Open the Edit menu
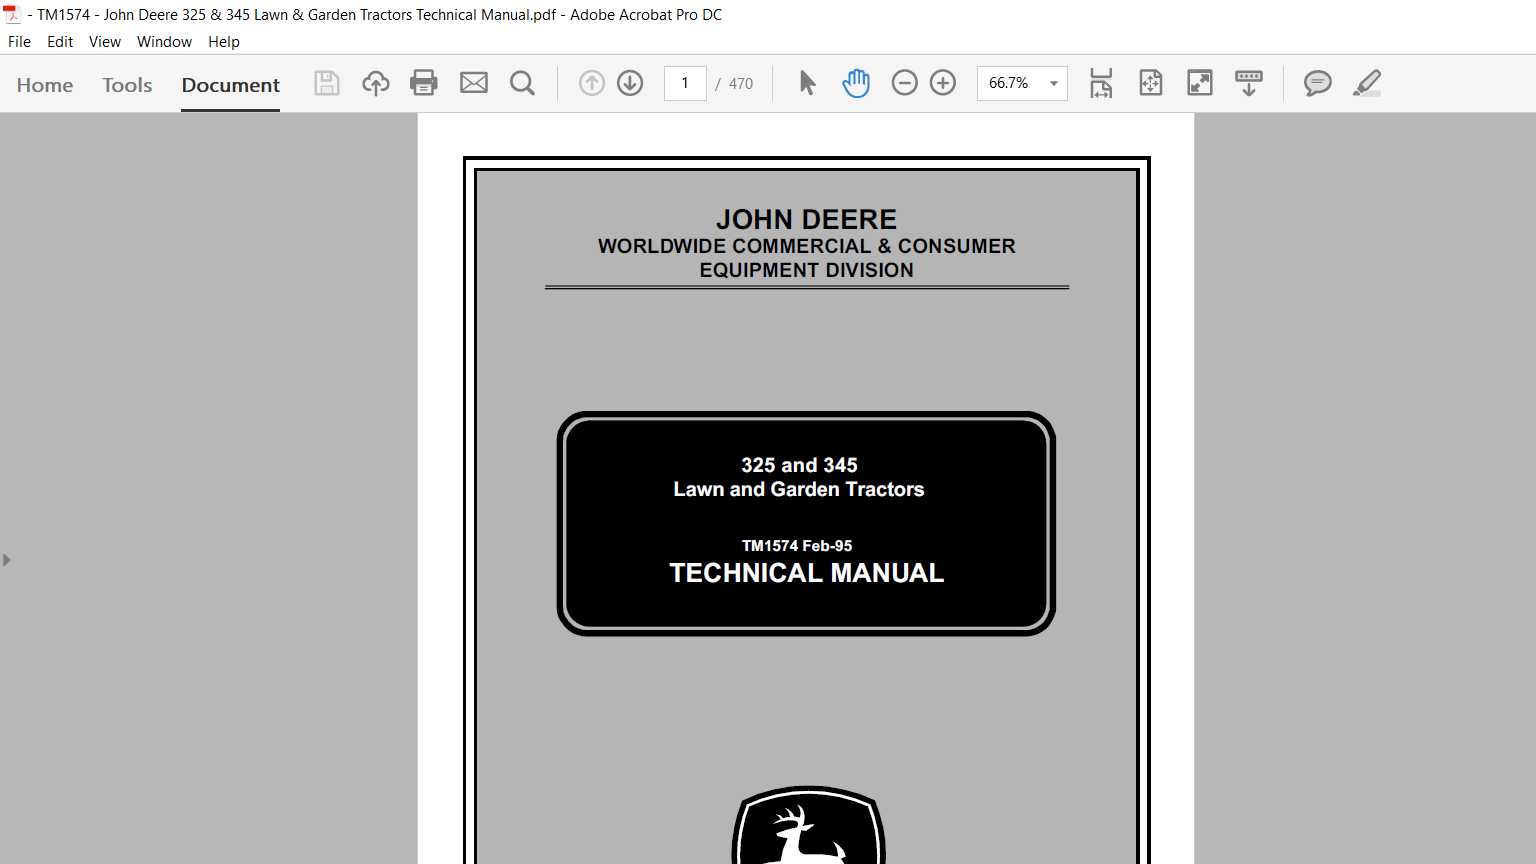Image resolution: width=1536 pixels, height=864 pixels. [60, 42]
